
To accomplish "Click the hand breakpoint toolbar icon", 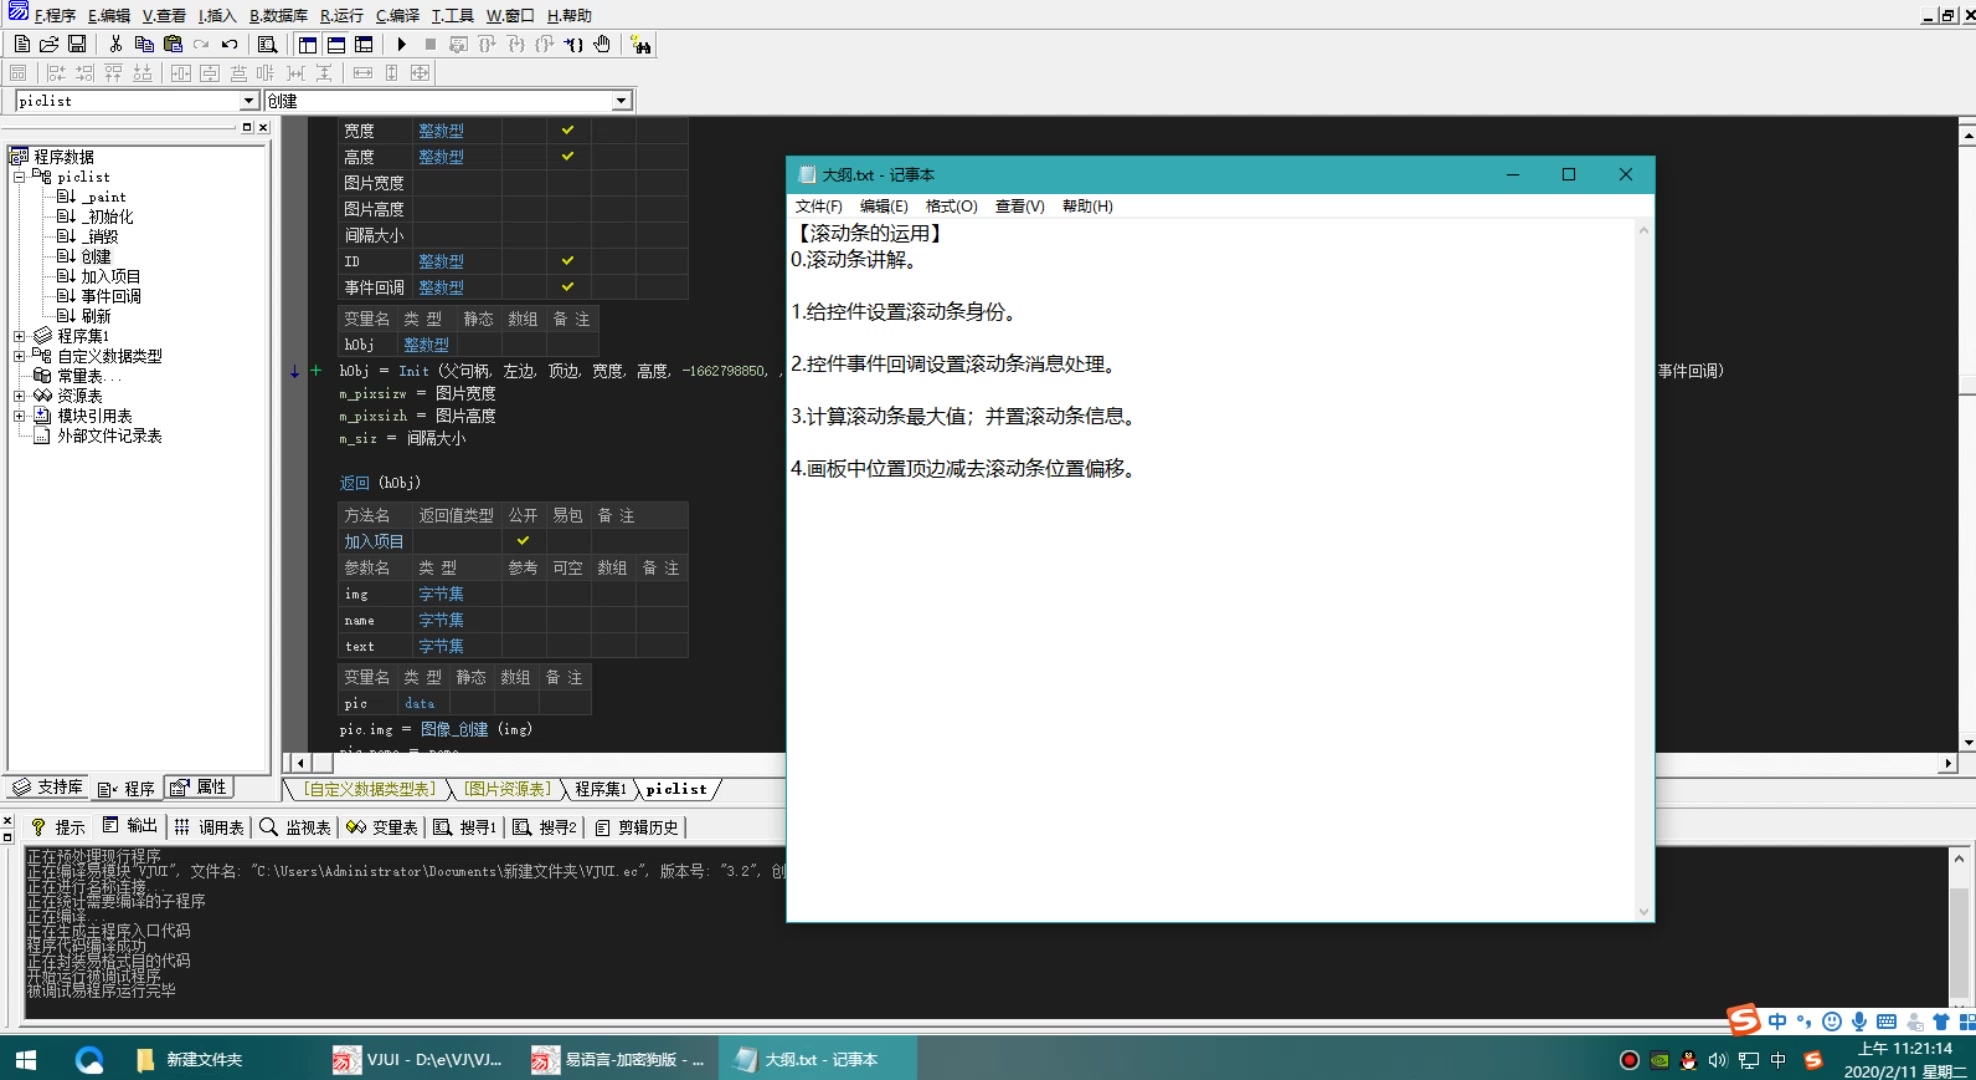I will tap(602, 44).
